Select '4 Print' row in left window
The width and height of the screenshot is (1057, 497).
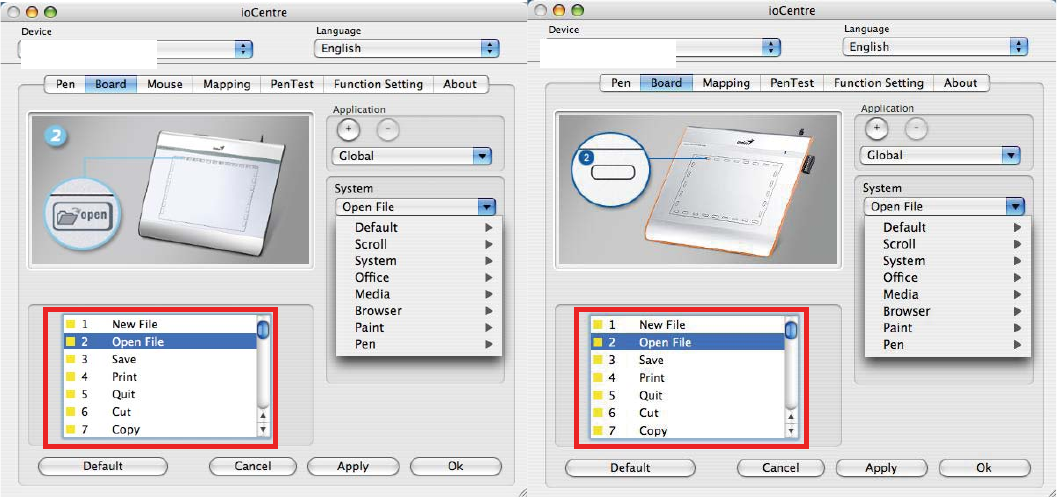pos(160,377)
